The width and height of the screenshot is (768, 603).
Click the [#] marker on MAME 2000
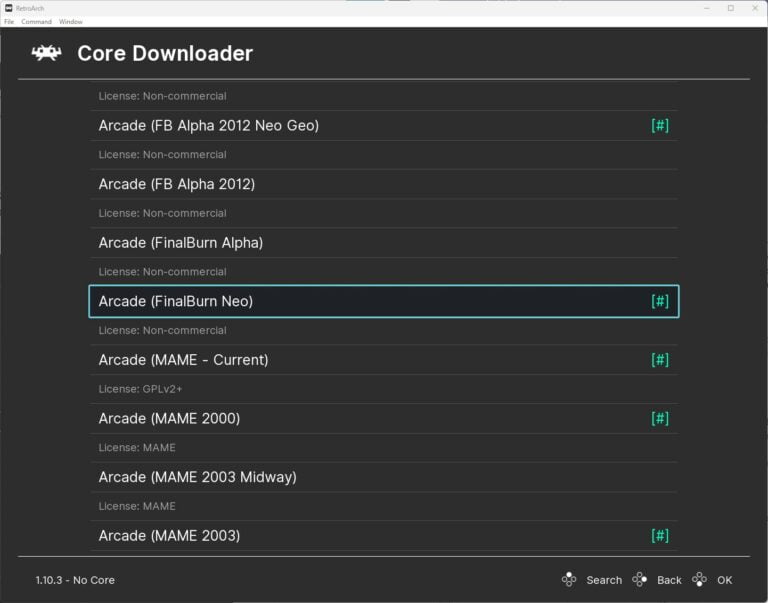point(660,418)
